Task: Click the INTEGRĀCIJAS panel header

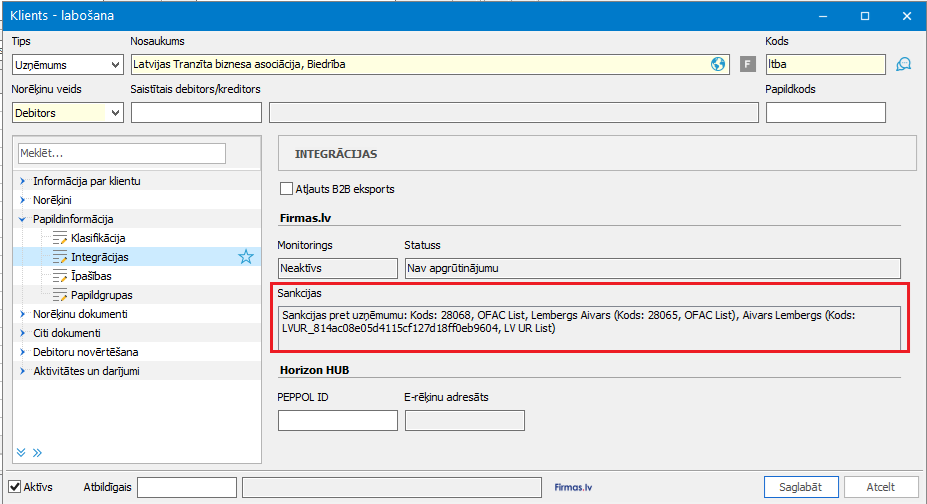Action: pyautogui.click(x=597, y=154)
